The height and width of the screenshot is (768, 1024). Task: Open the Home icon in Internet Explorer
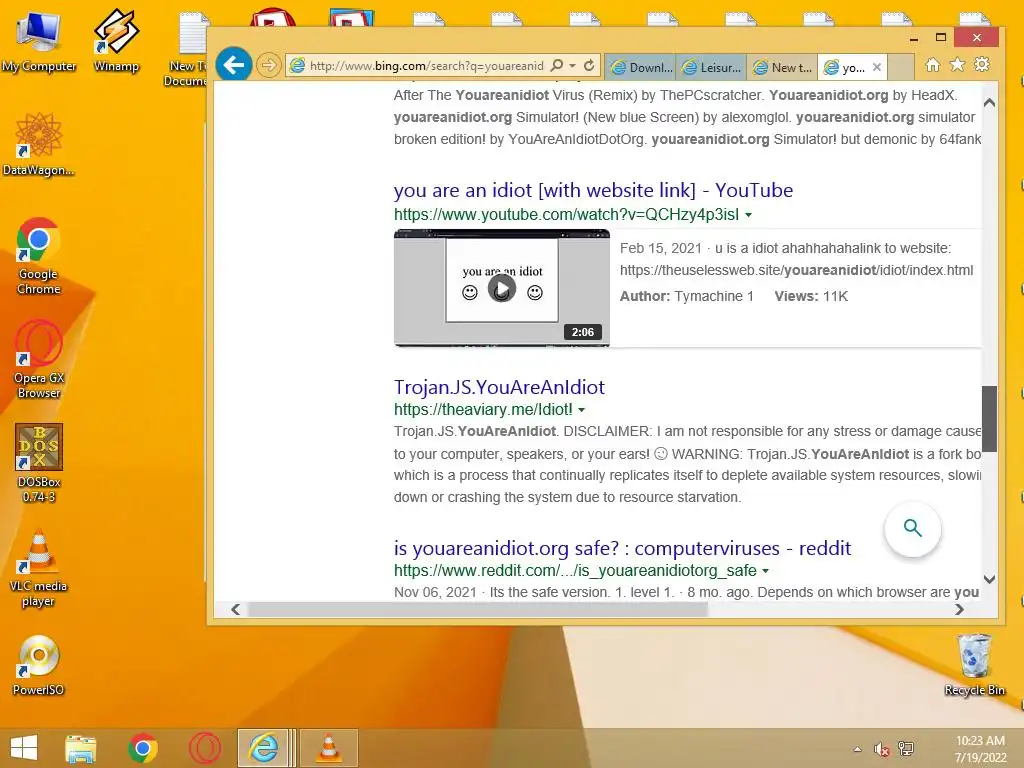click(933, 65)
